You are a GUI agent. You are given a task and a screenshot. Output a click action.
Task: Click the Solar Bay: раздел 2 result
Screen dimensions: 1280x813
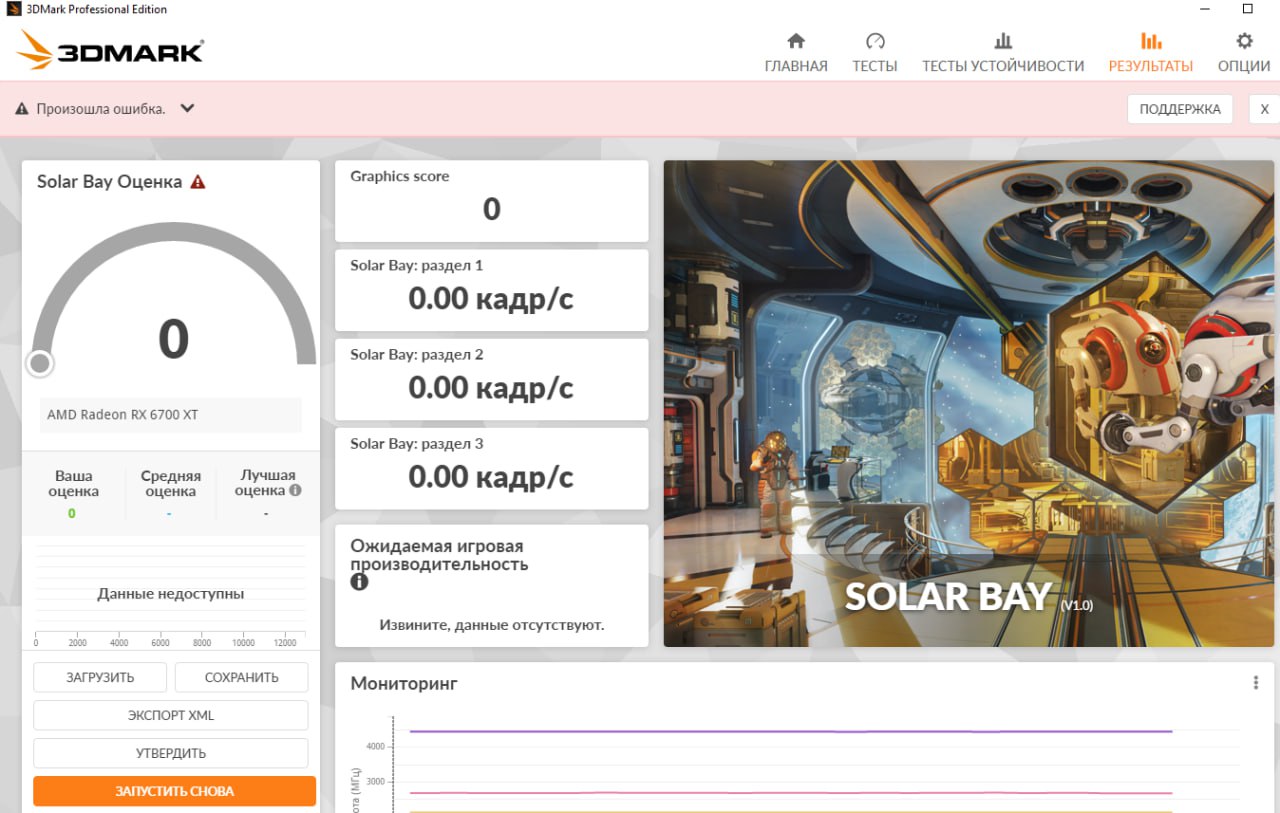coord(491,379)
